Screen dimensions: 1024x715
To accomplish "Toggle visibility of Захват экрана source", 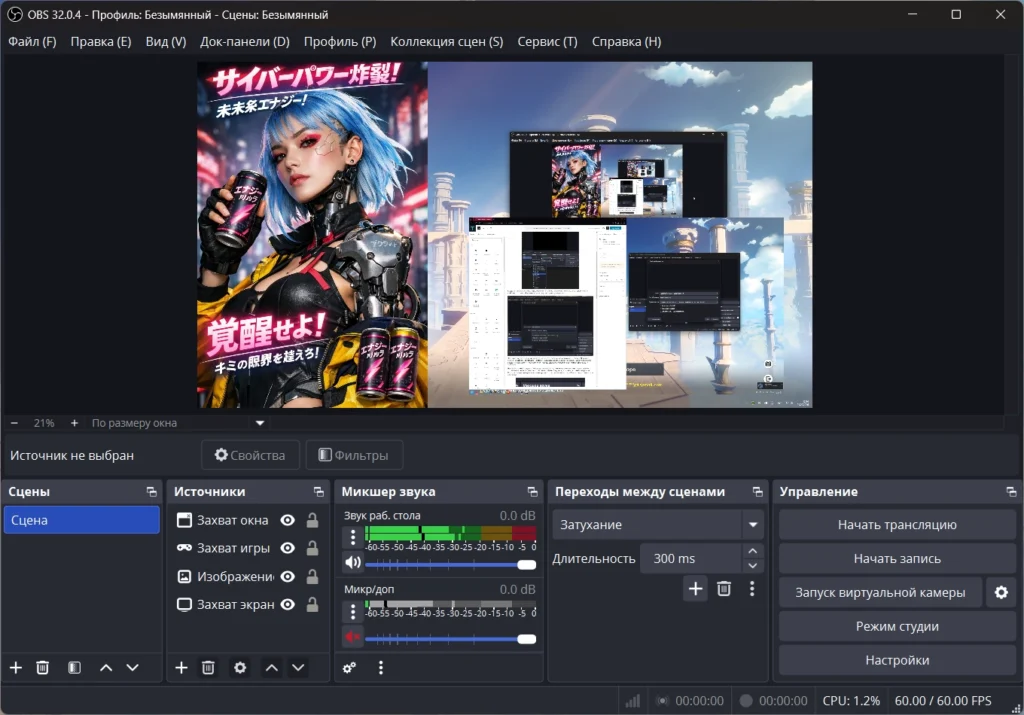I will [x=288, y=605].
